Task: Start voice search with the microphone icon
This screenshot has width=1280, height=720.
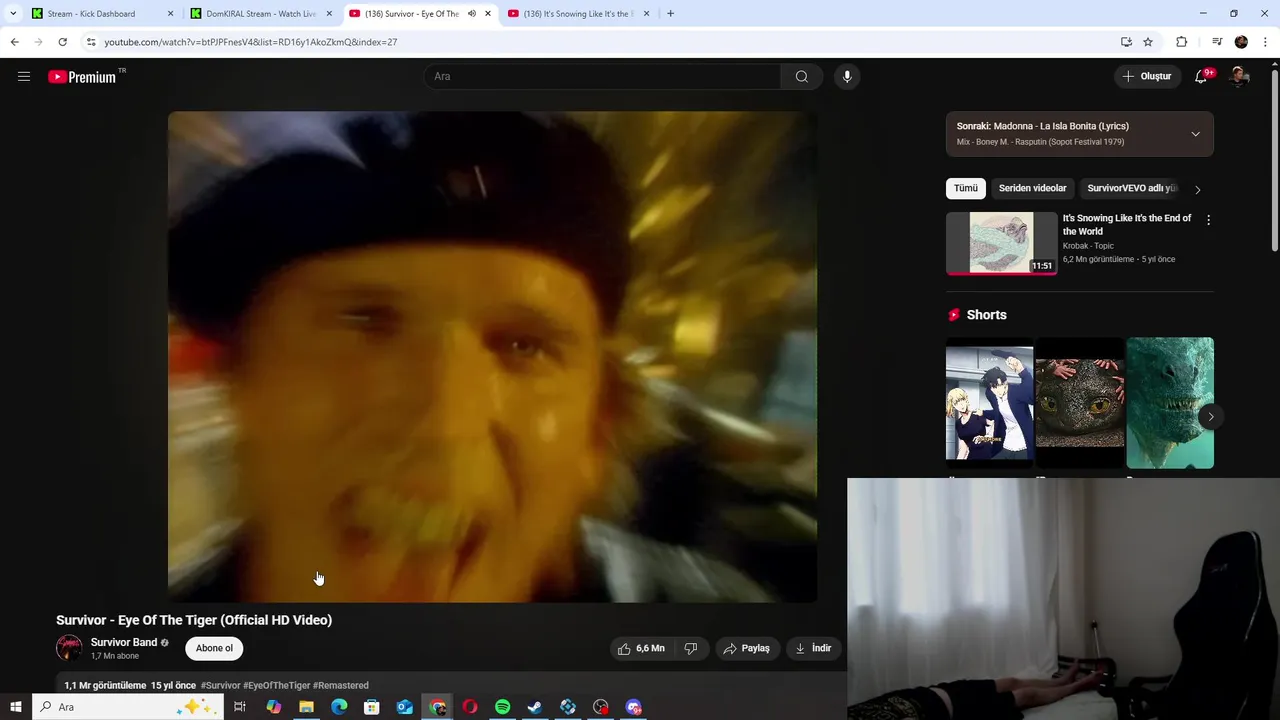Action: (847, 77)
